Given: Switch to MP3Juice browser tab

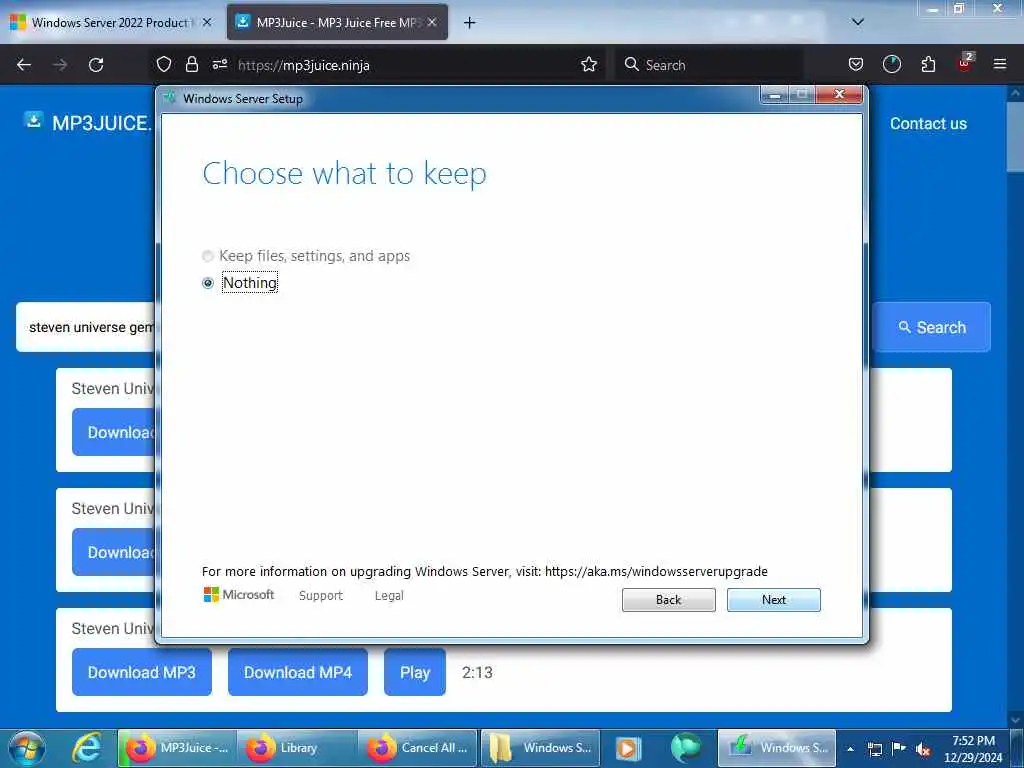Looking at the screenshot, I should pos(338,22).
